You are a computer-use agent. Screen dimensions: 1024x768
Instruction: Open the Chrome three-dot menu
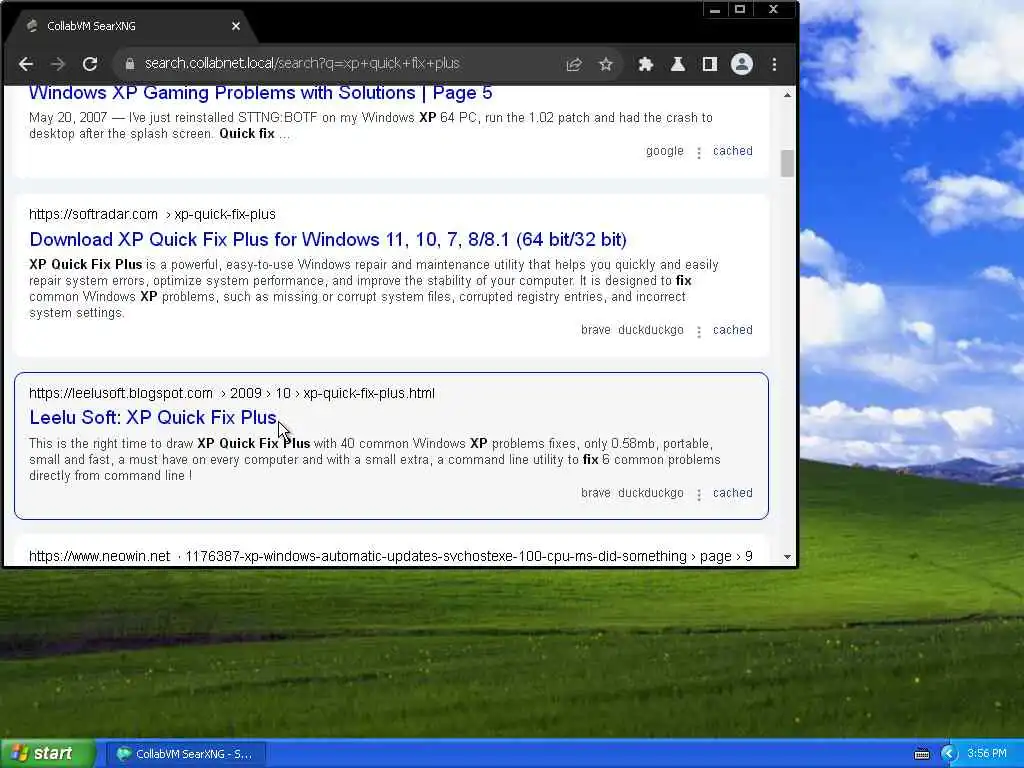775,64
